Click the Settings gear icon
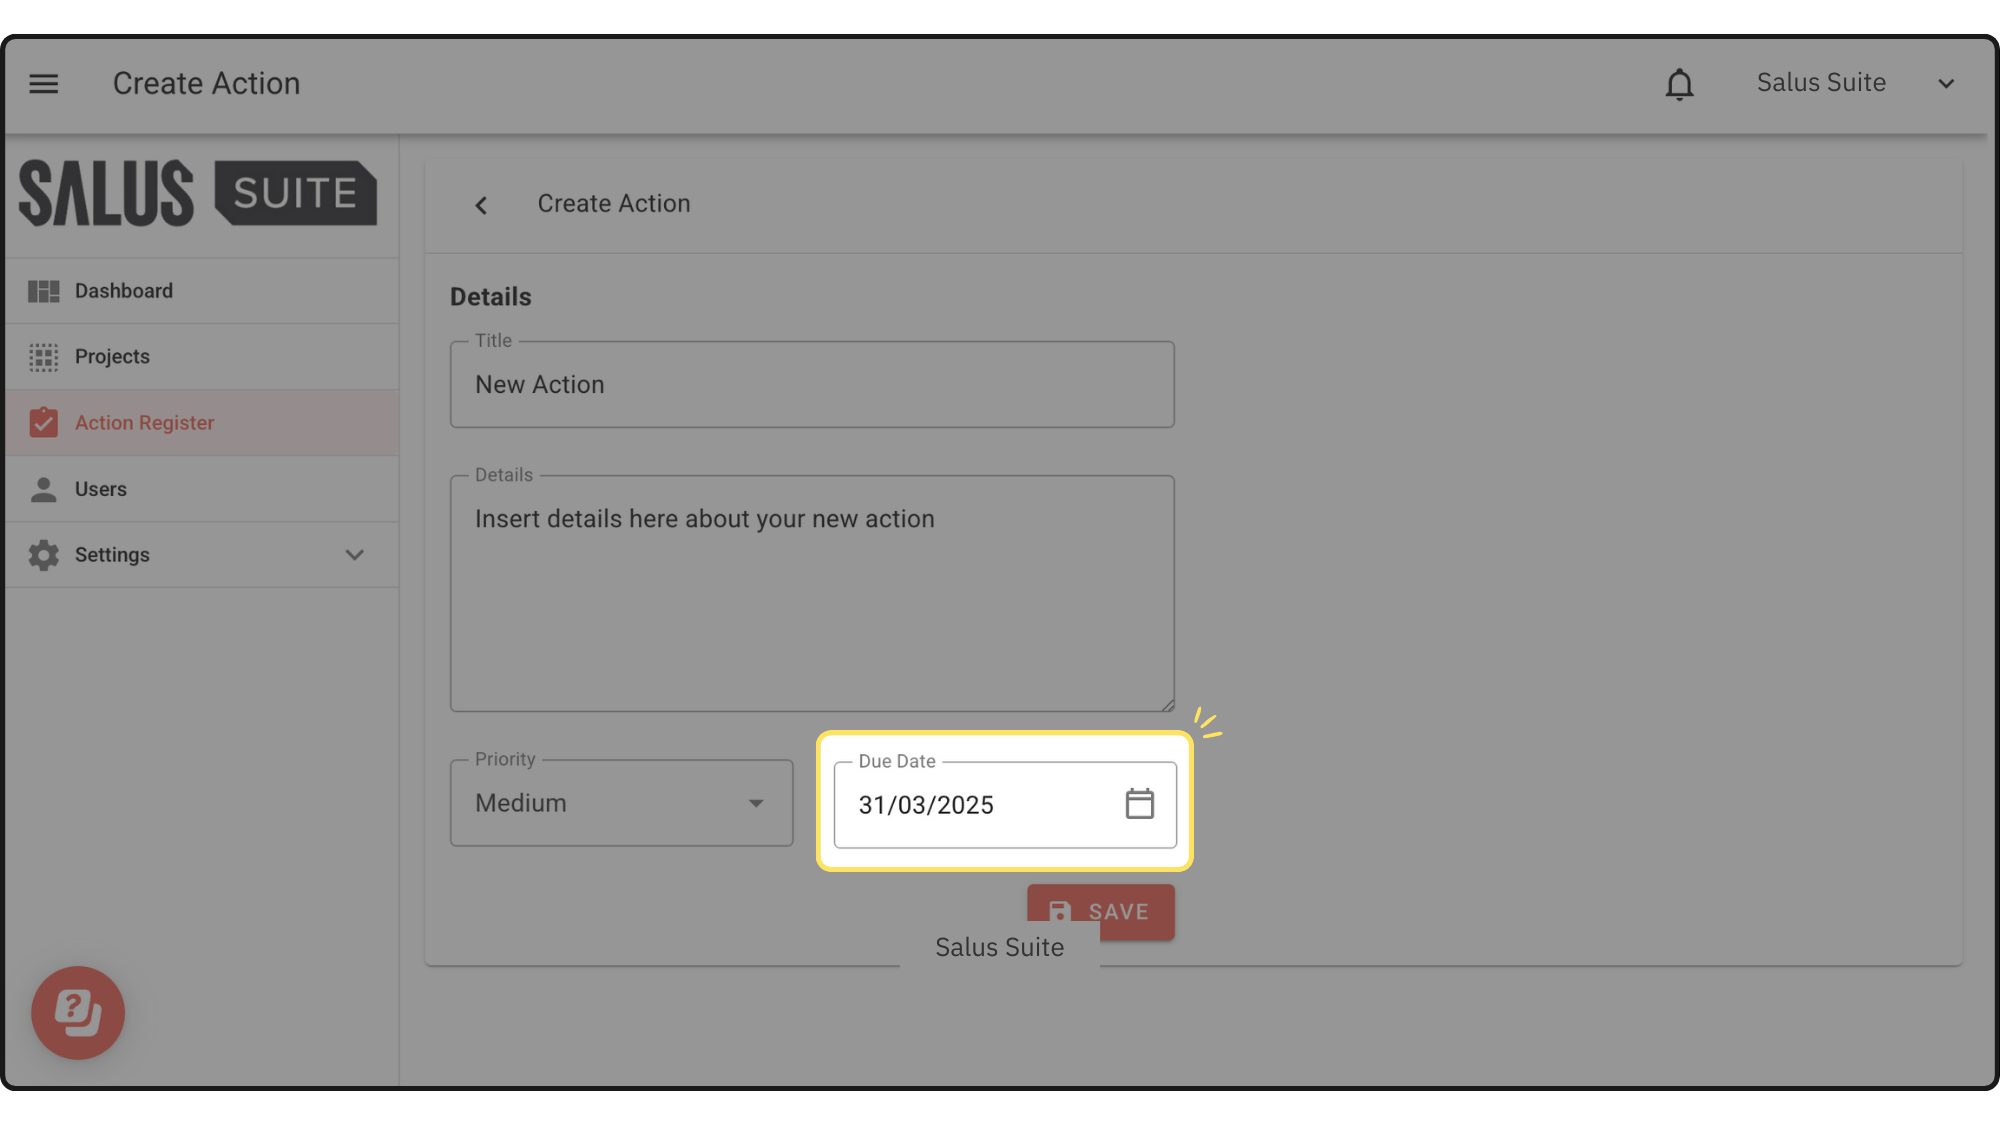This screenshot has height=1125, width=2000. 43,555
